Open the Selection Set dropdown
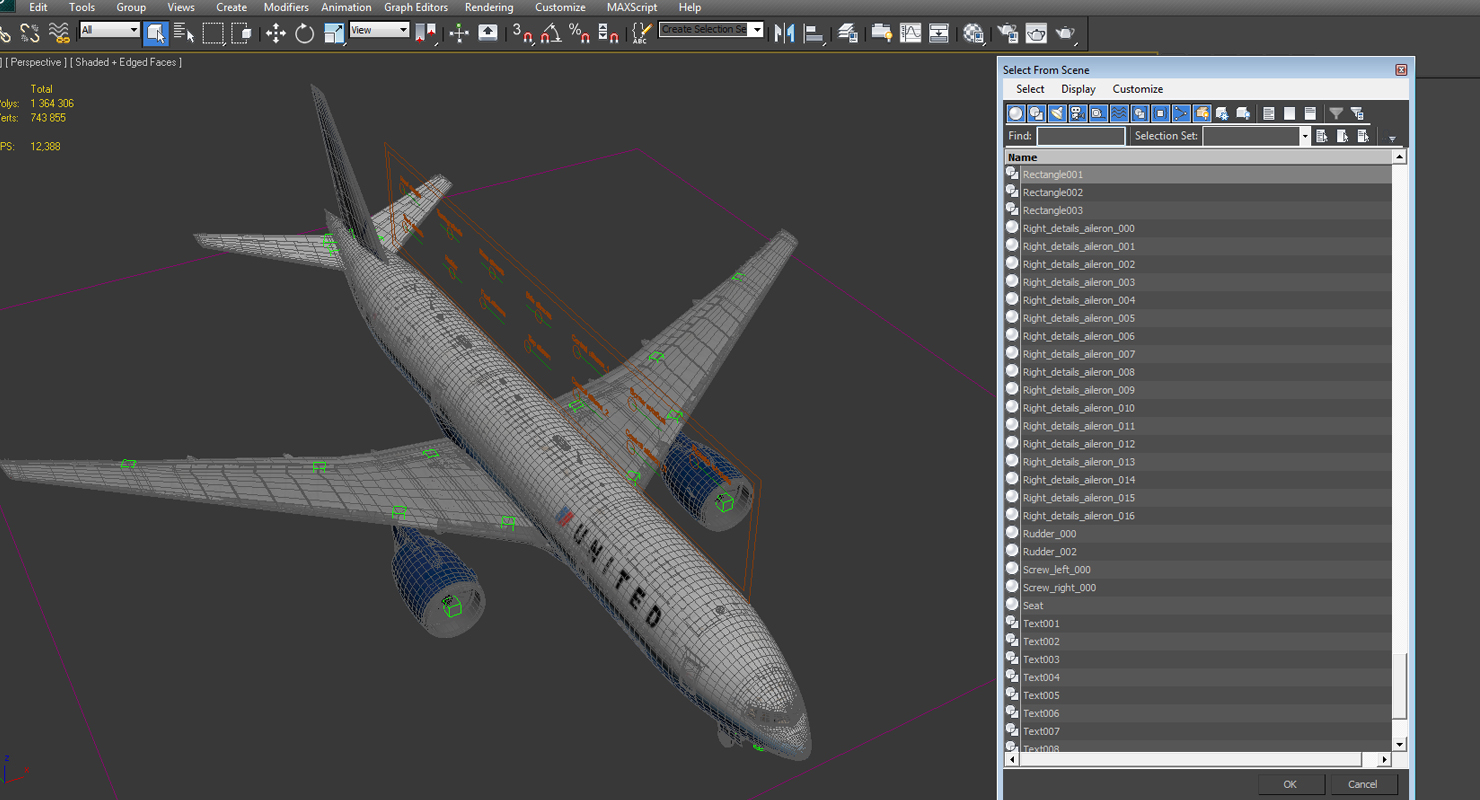This screenshot has height=800, width=1480. [1305, 136]
